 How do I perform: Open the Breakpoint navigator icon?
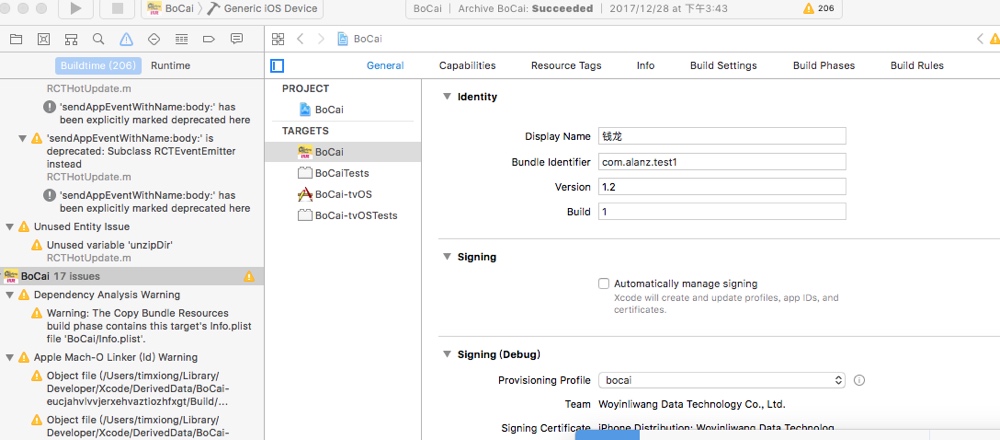[x=209, y=39]
